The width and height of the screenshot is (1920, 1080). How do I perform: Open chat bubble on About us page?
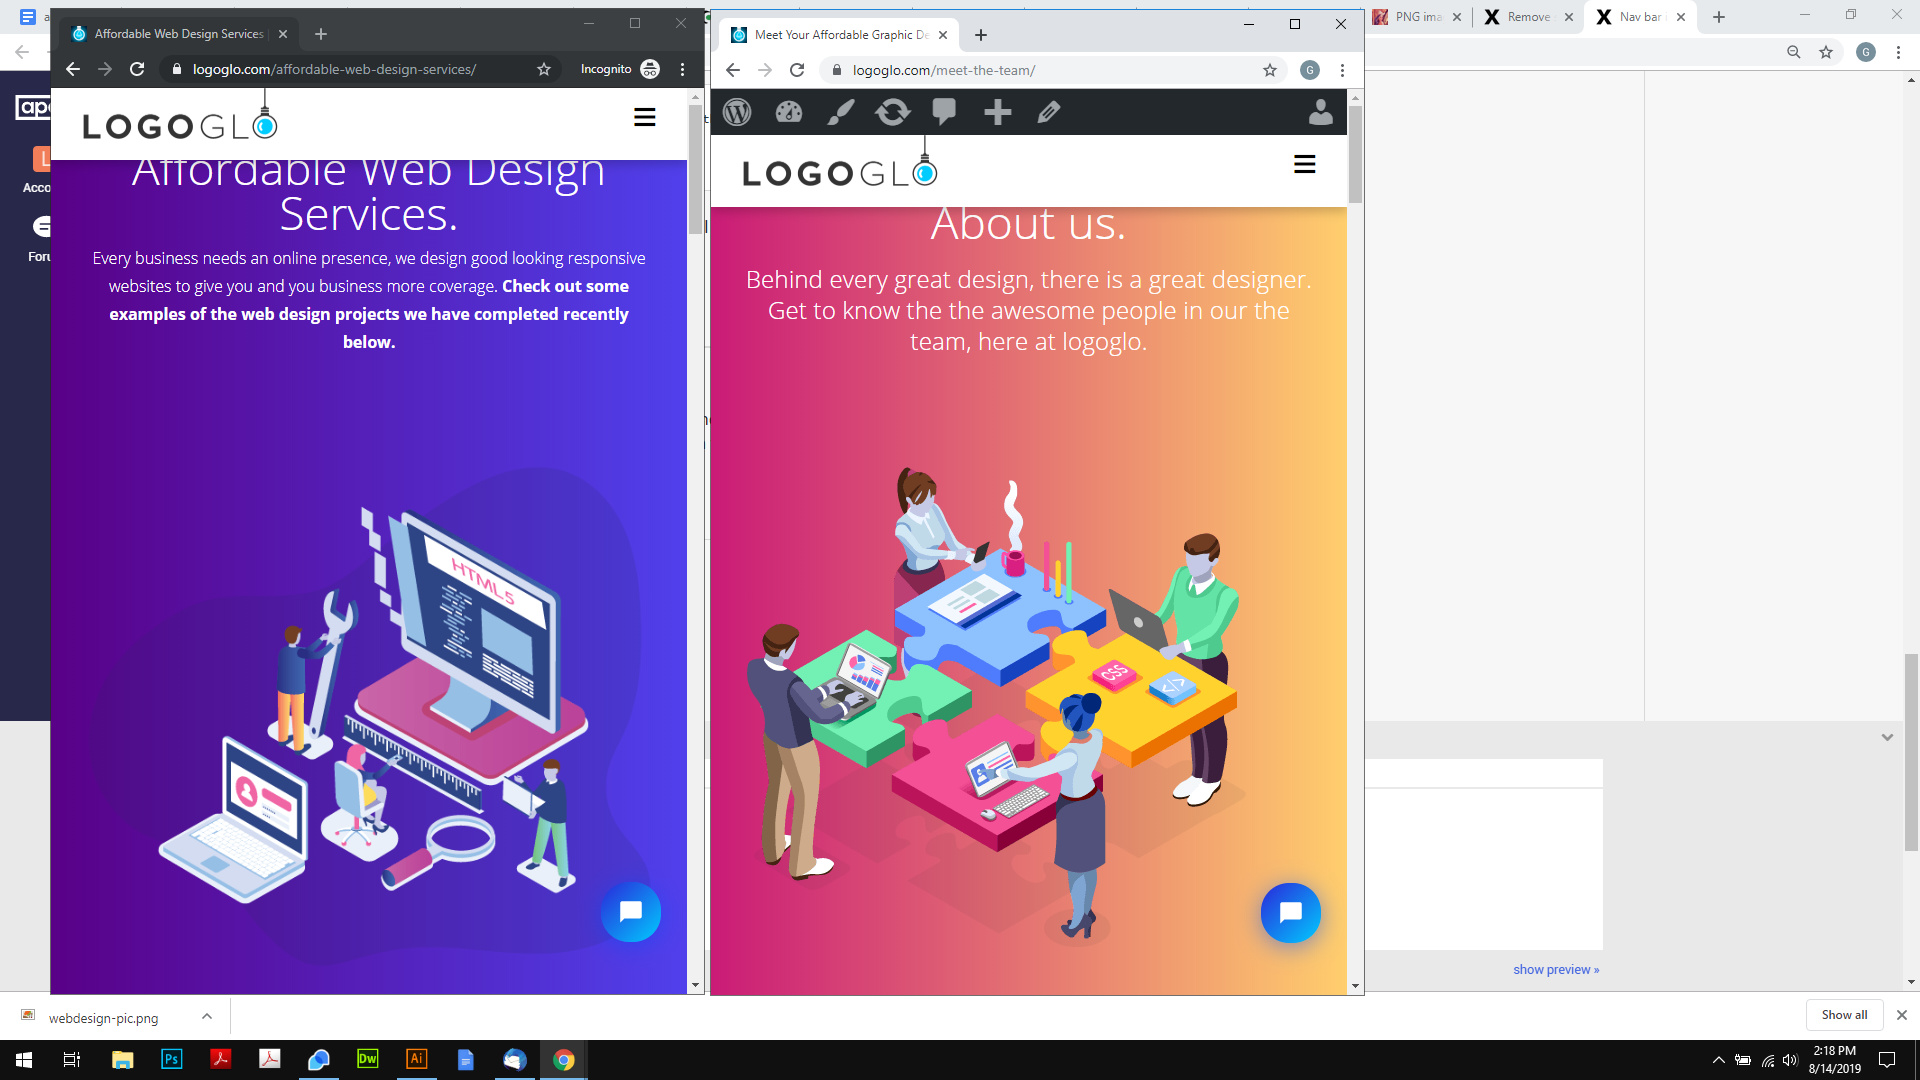click(1290, 912)
